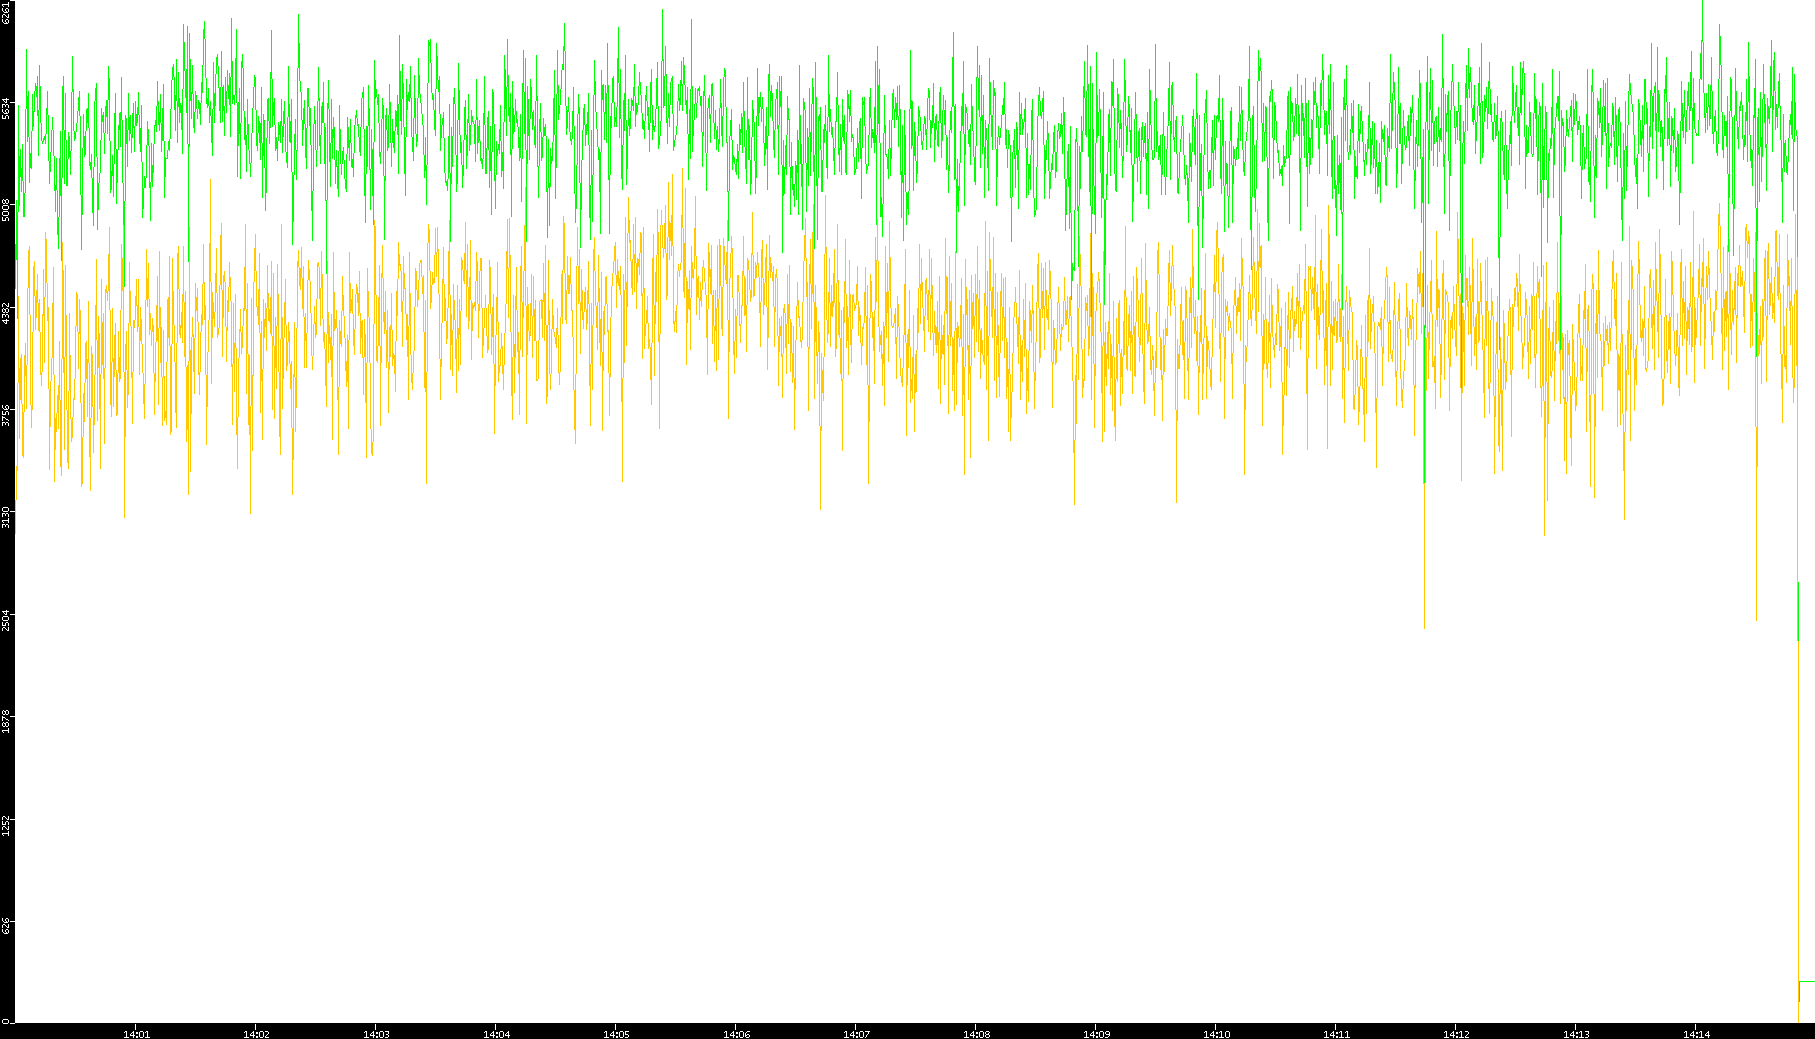The width and height of the screenshot is (1815, 1039).
Task: Select the 2504 Y-axis value label
Action: (x=6, y=619)
